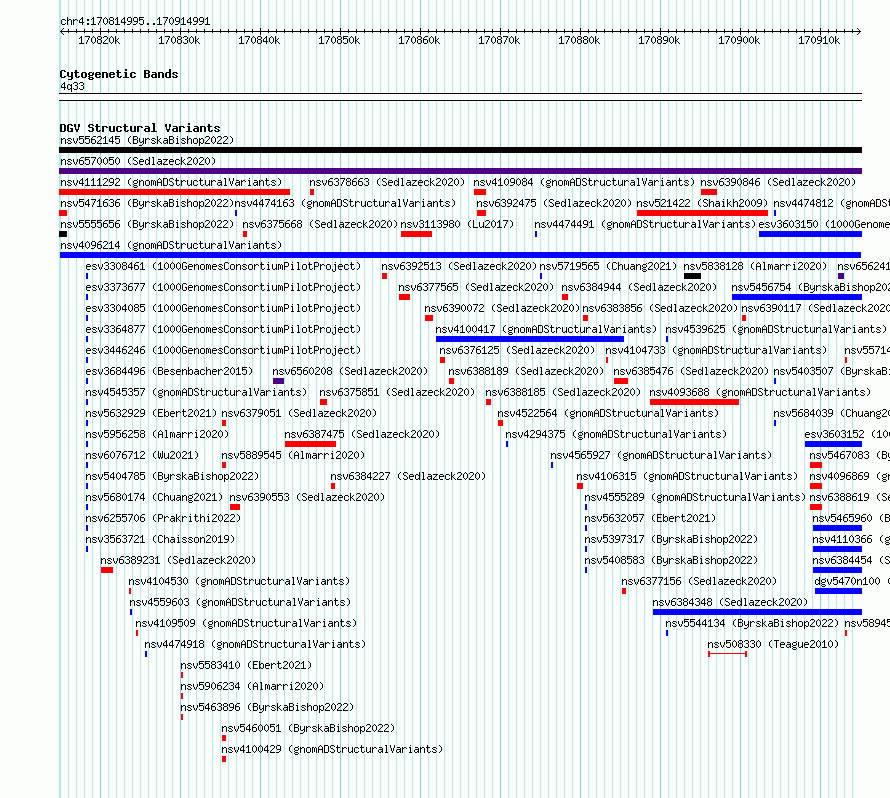Select nsv521422 (Shaikh2009) label
Image resolution: width=890 pixels, height=798 pixels.
click(x=702, y=203)
